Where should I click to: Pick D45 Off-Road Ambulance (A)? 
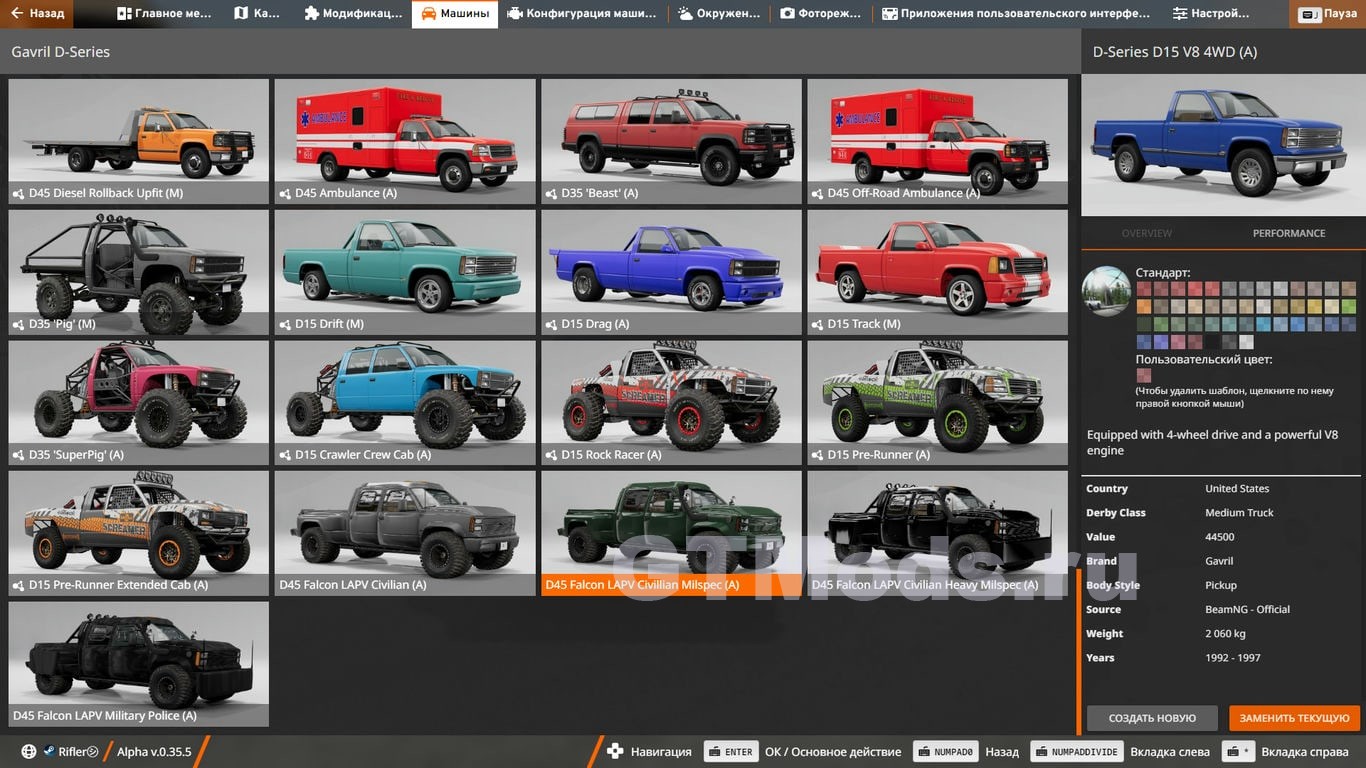[938, 142]
